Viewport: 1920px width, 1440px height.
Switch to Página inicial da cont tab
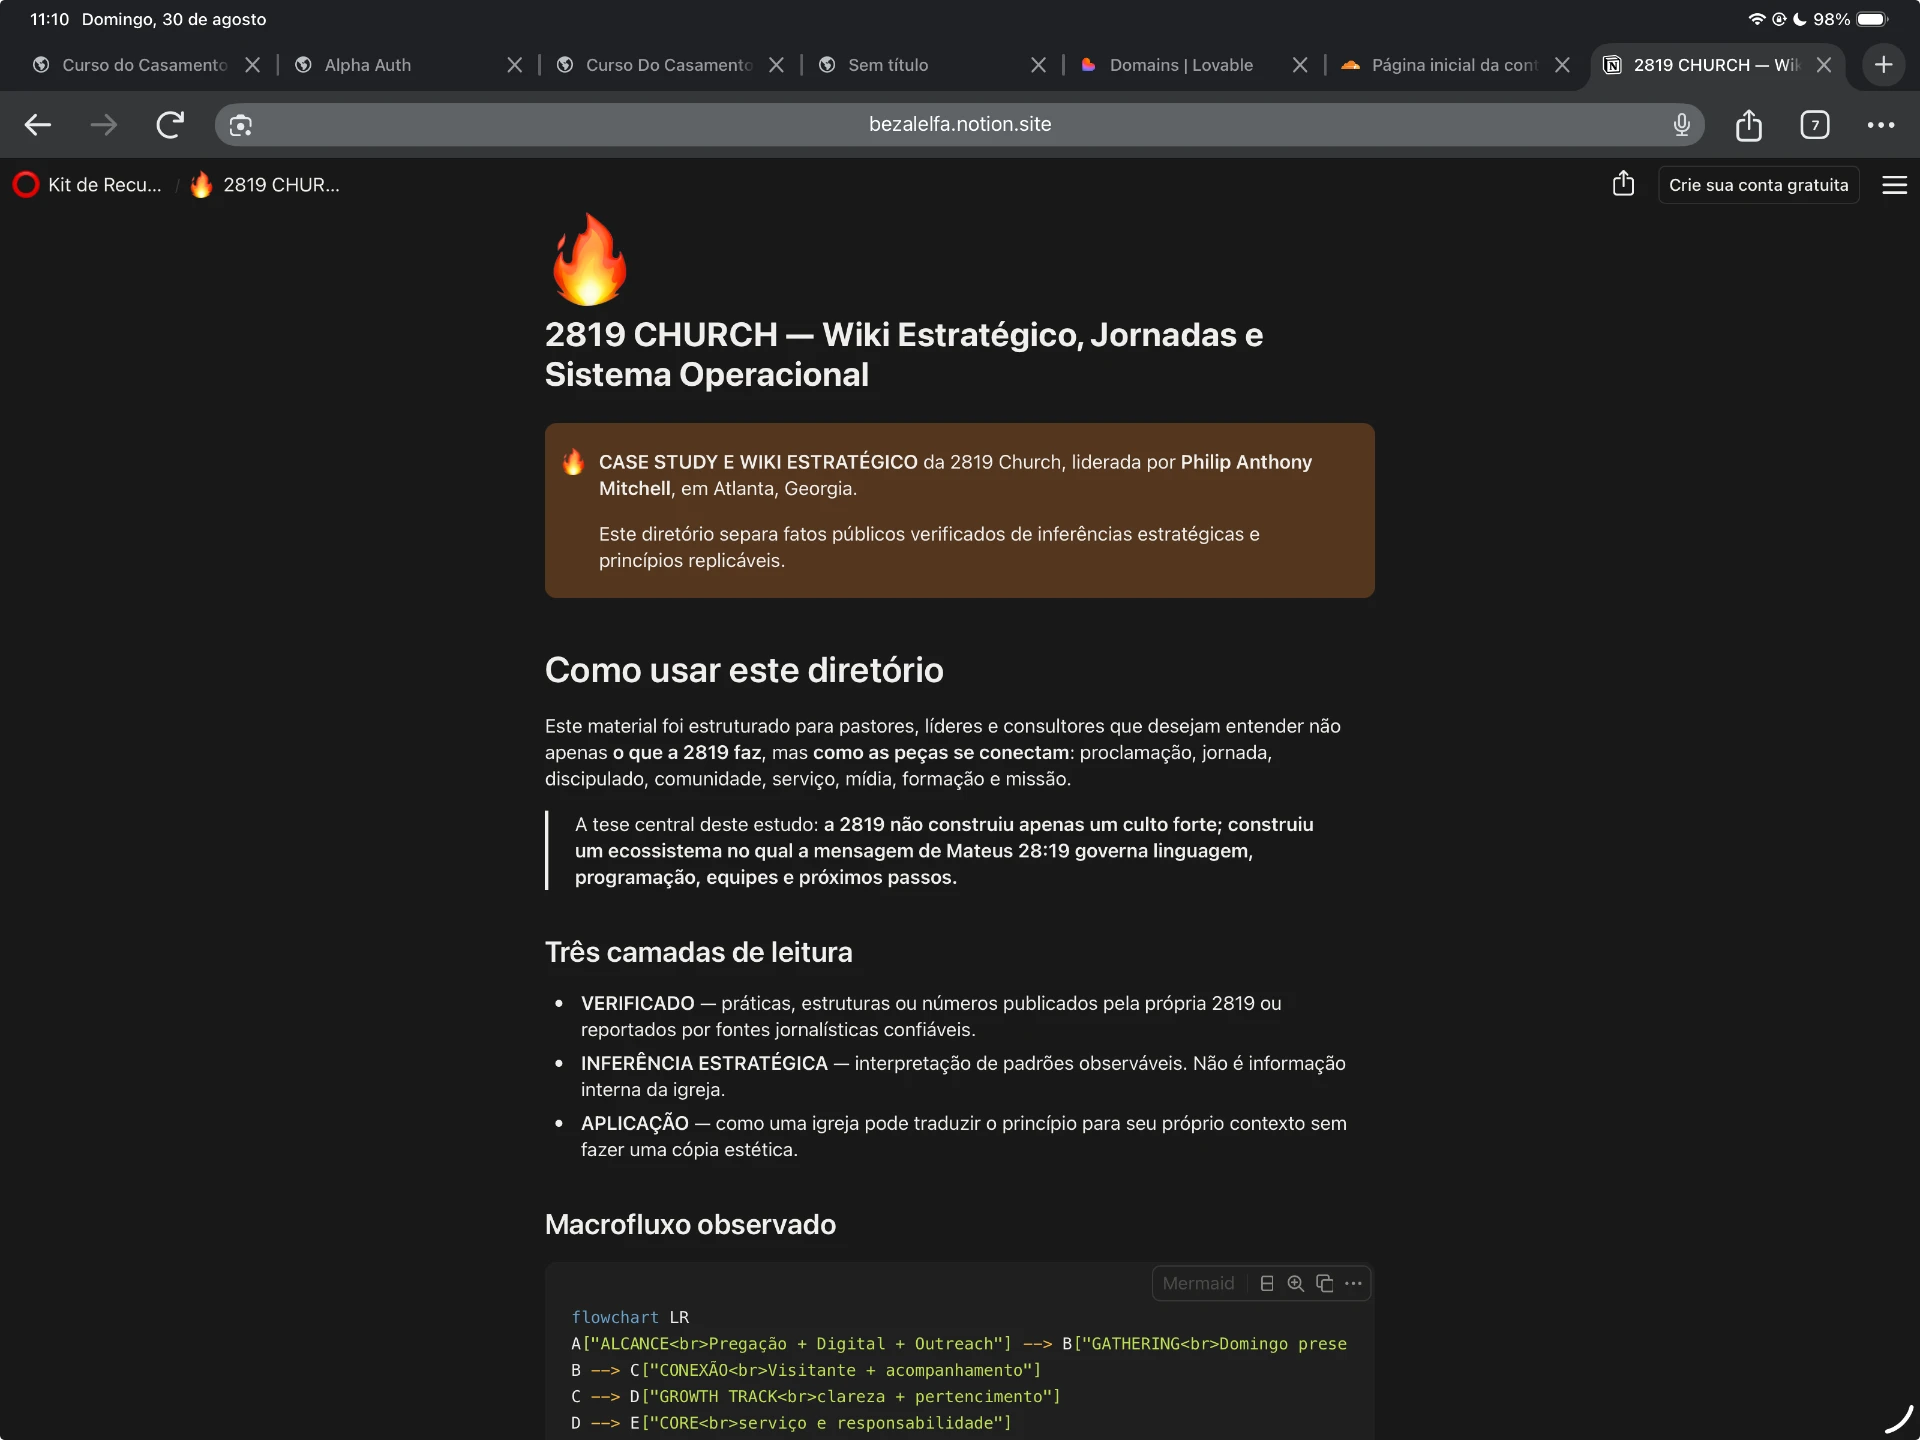1454,65
